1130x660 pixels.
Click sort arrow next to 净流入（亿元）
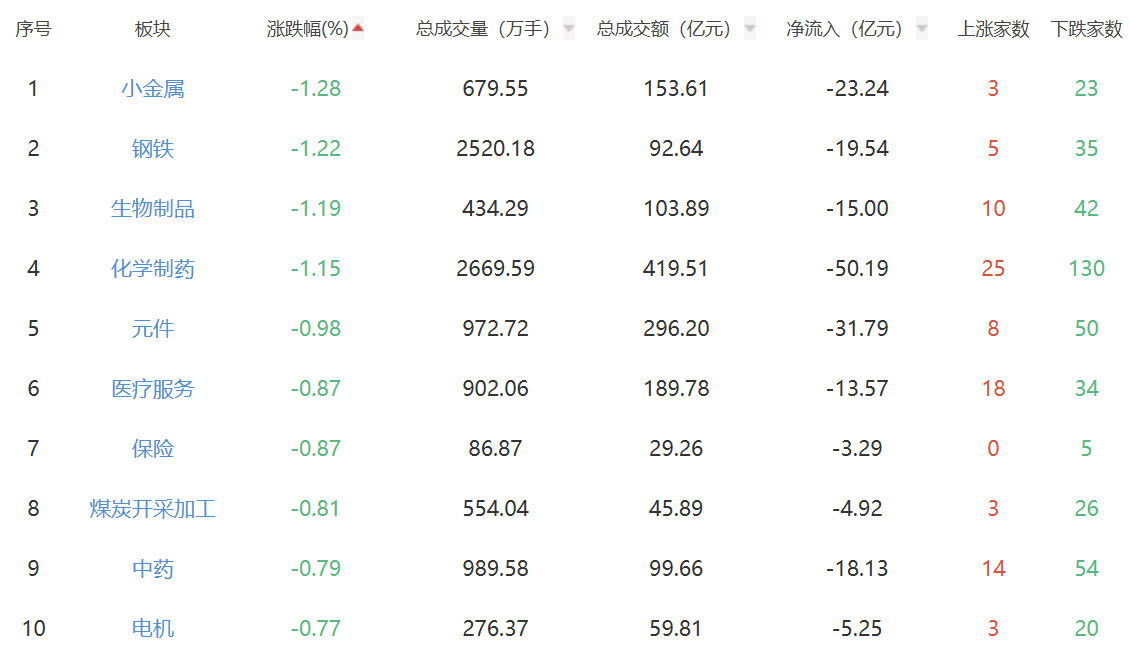click(922, 29)
